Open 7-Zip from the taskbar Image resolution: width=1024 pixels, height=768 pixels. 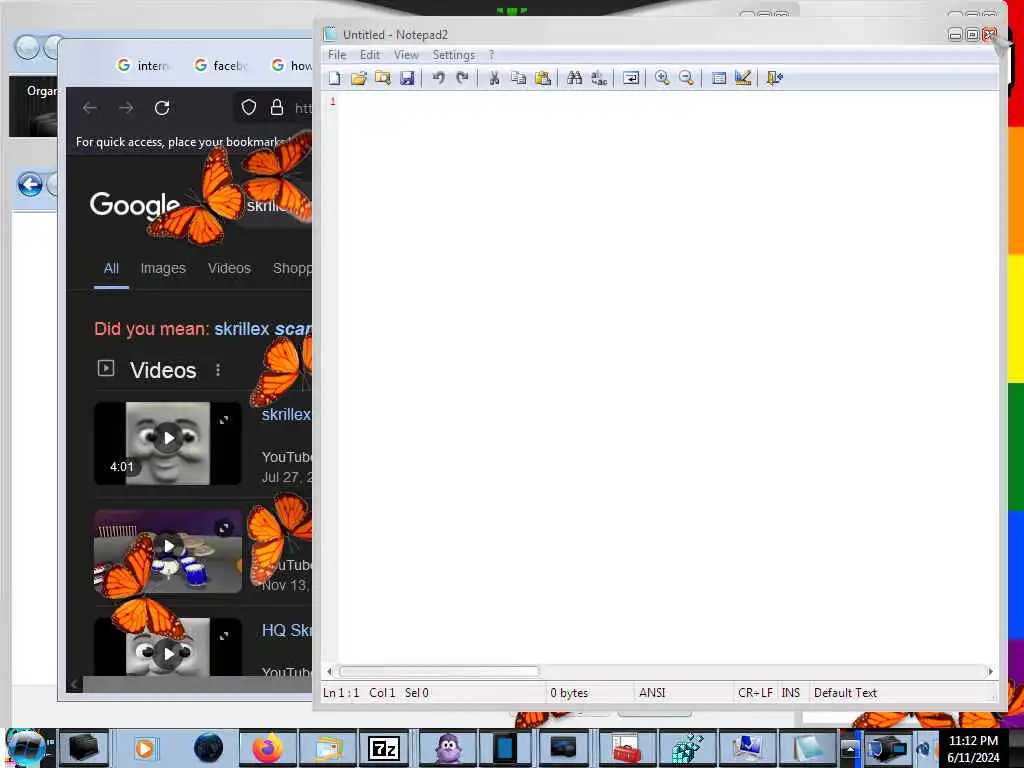click(384, 748)
